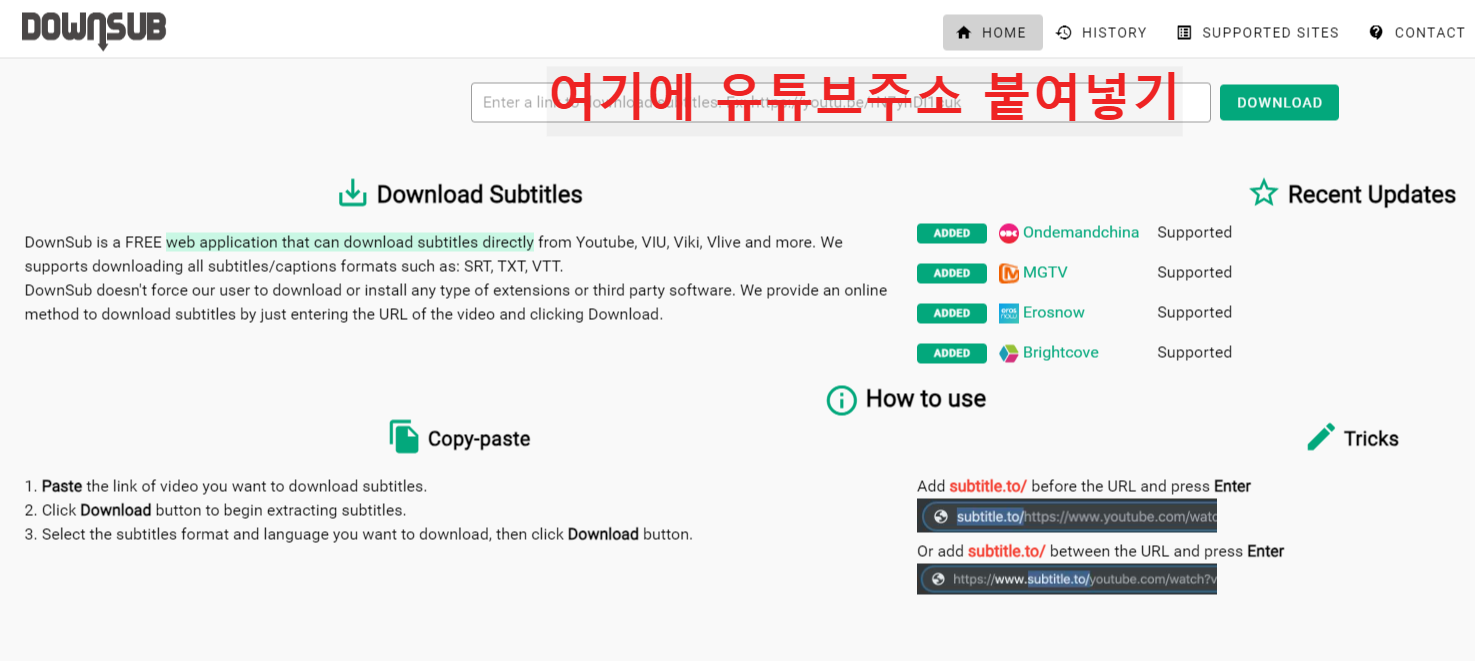Screen dimensions: 1475x661
Task: Open the Erosnow link
Action: point(1054,312)
